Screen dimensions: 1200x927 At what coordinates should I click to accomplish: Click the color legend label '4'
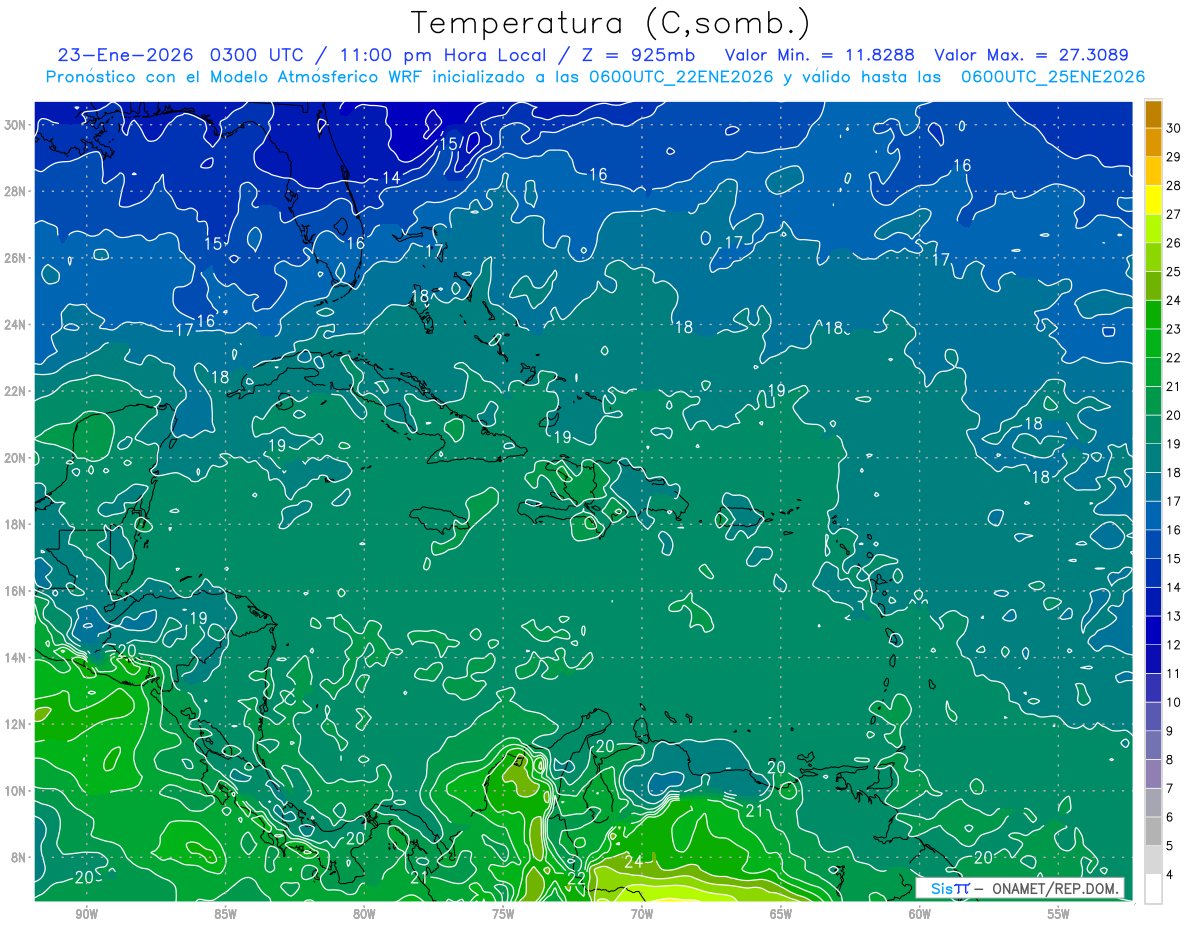1171,875
